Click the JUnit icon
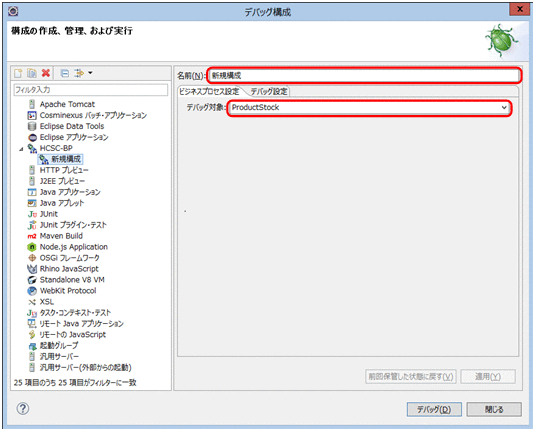Viewport: 537px width, 433px height. click(x=32, y=214)
